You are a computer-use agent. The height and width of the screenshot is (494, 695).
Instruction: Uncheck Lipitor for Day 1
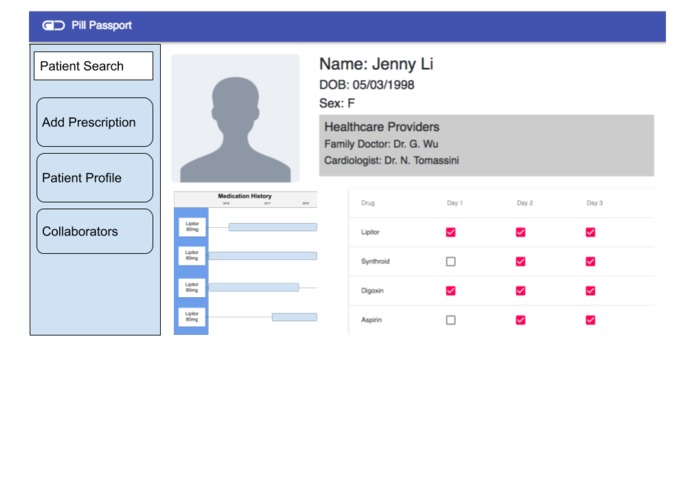451,232
